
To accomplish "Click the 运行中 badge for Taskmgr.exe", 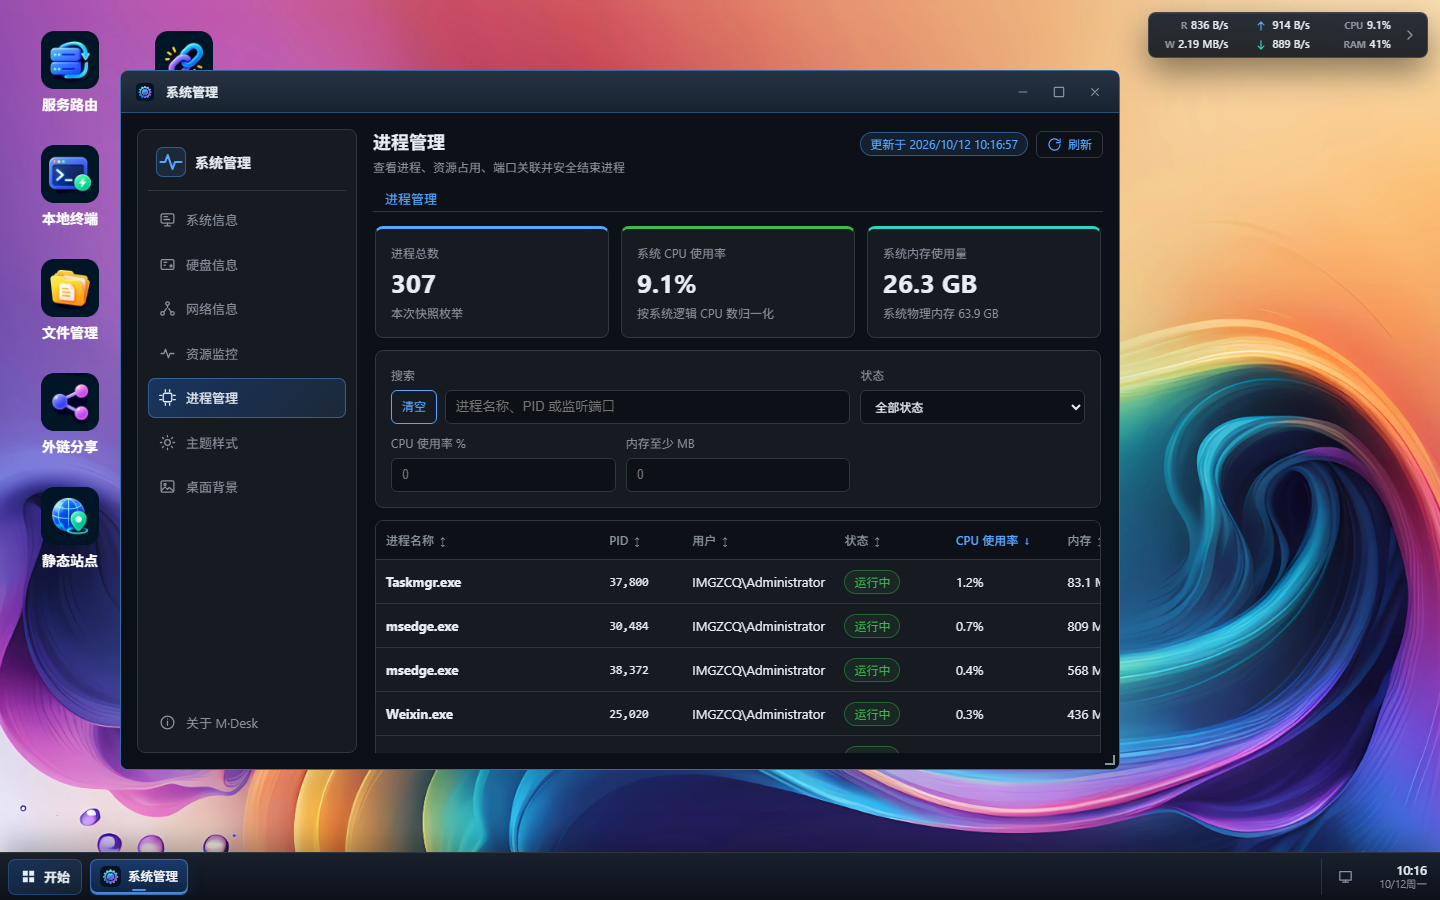I will tap(872, 582).
